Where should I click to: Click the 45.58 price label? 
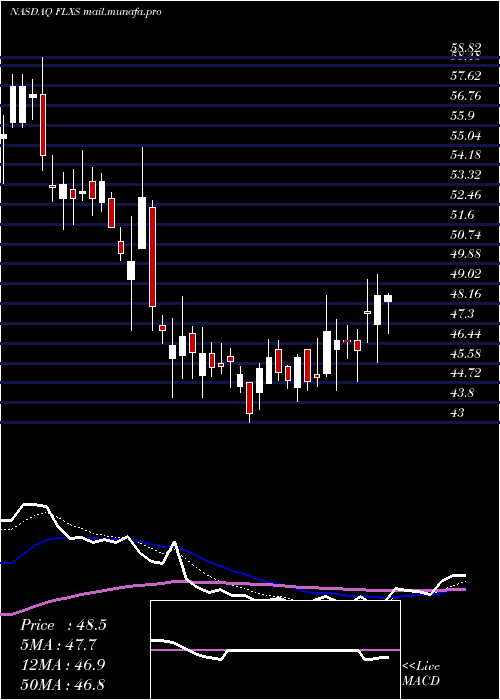466,353
